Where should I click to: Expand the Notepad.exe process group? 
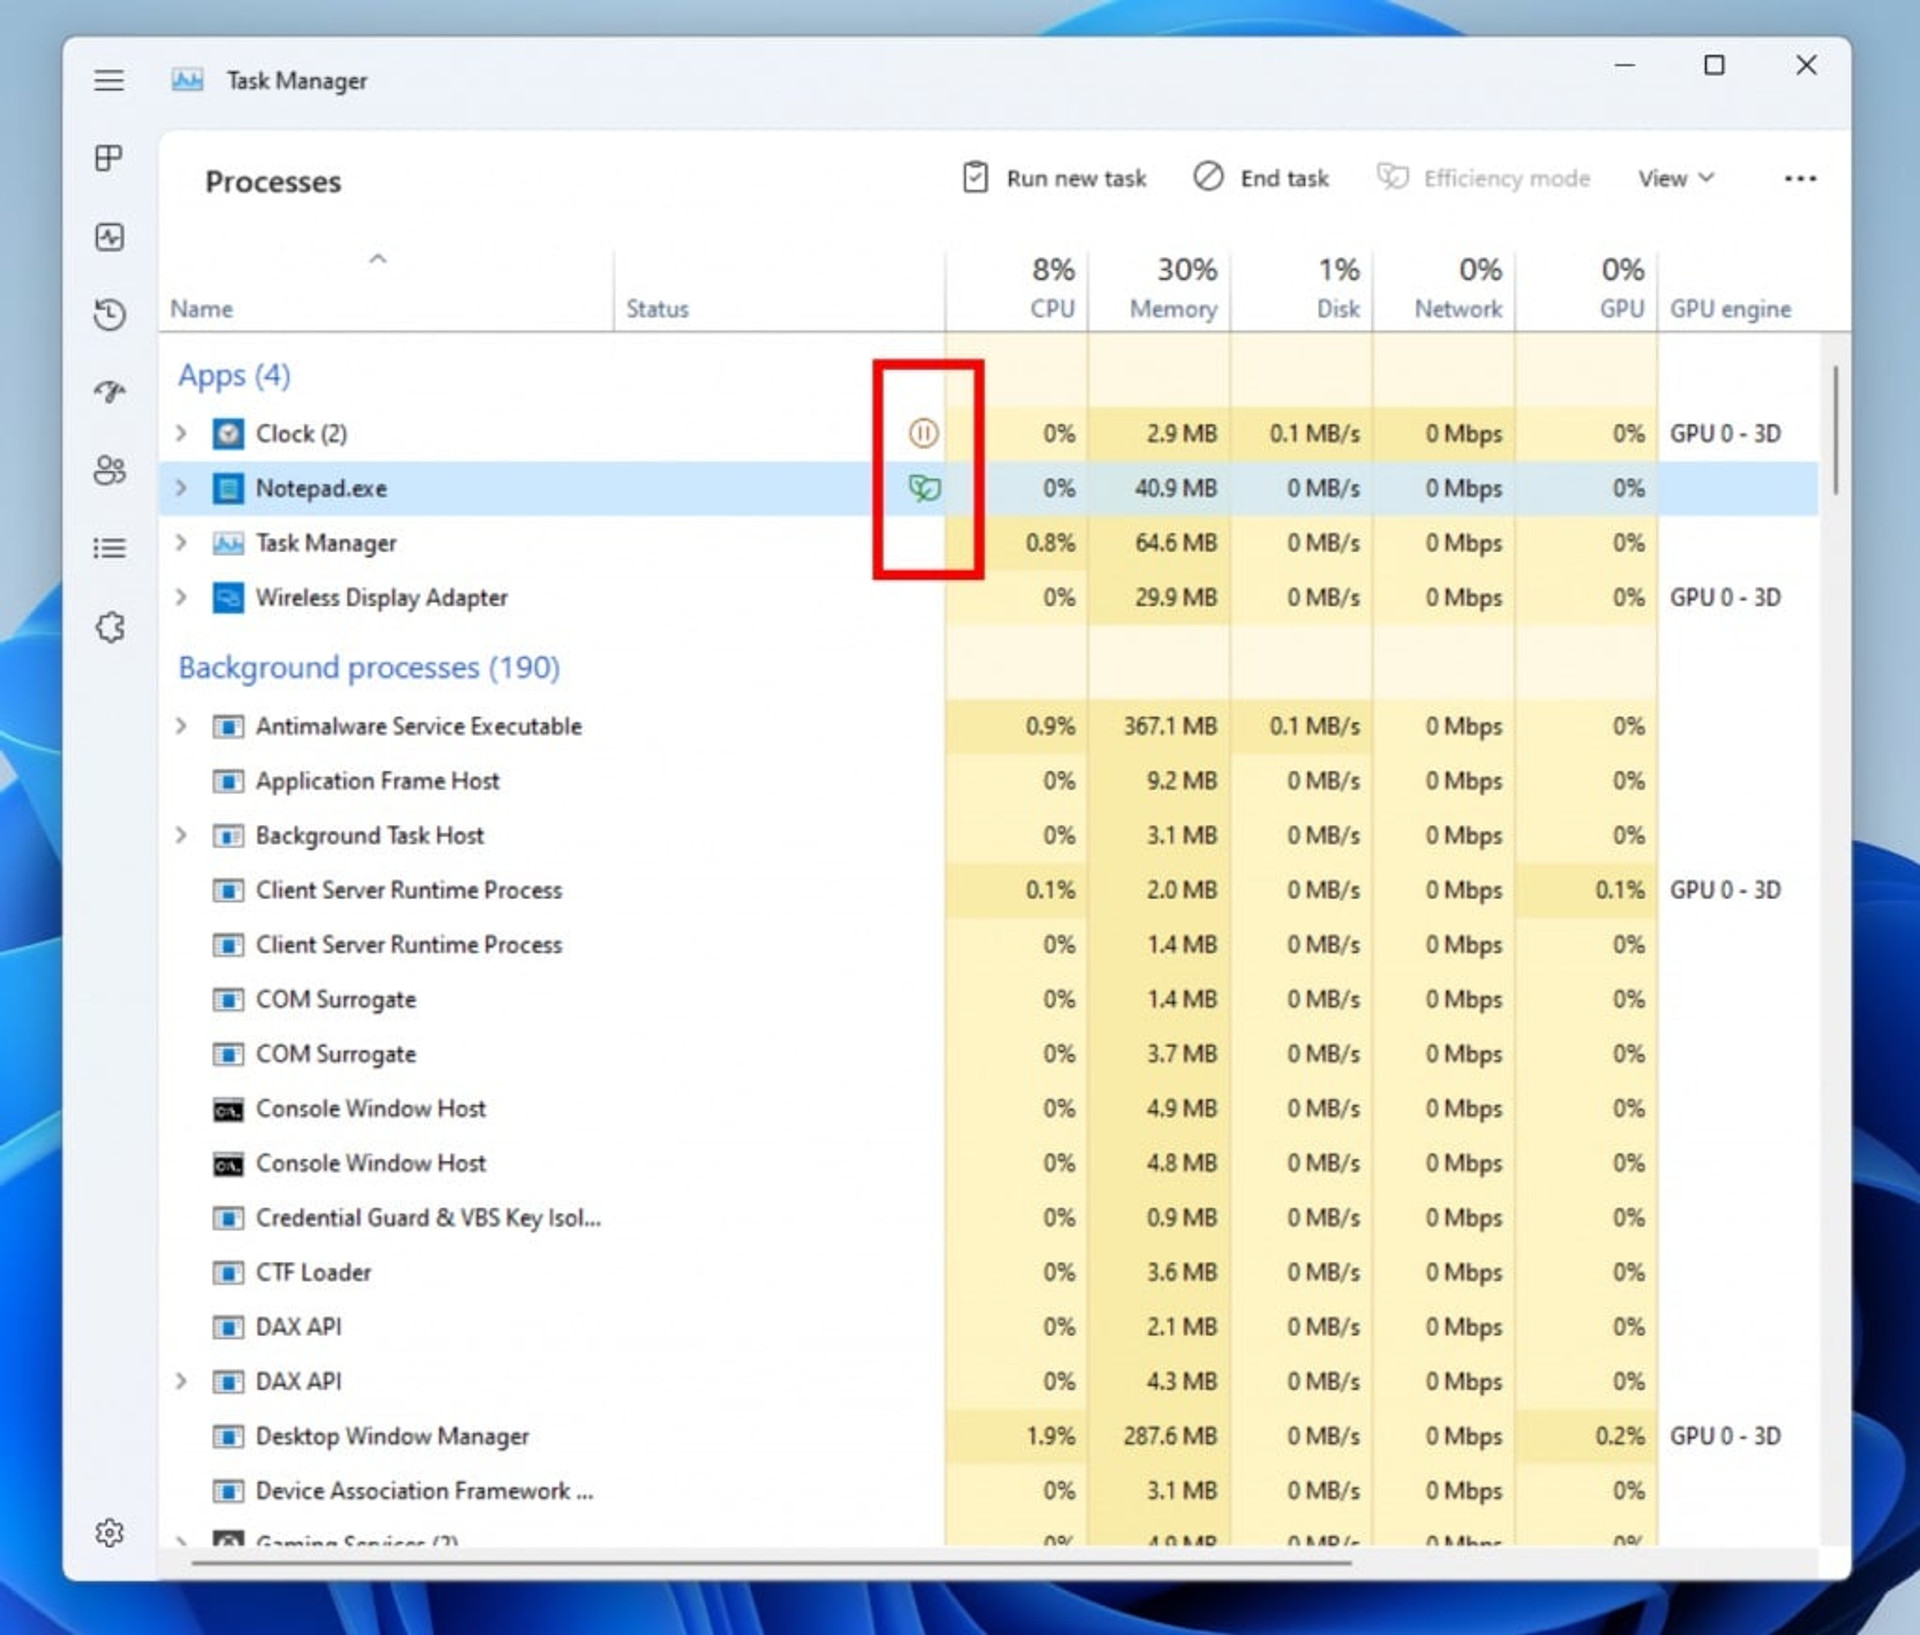(181, 488)
